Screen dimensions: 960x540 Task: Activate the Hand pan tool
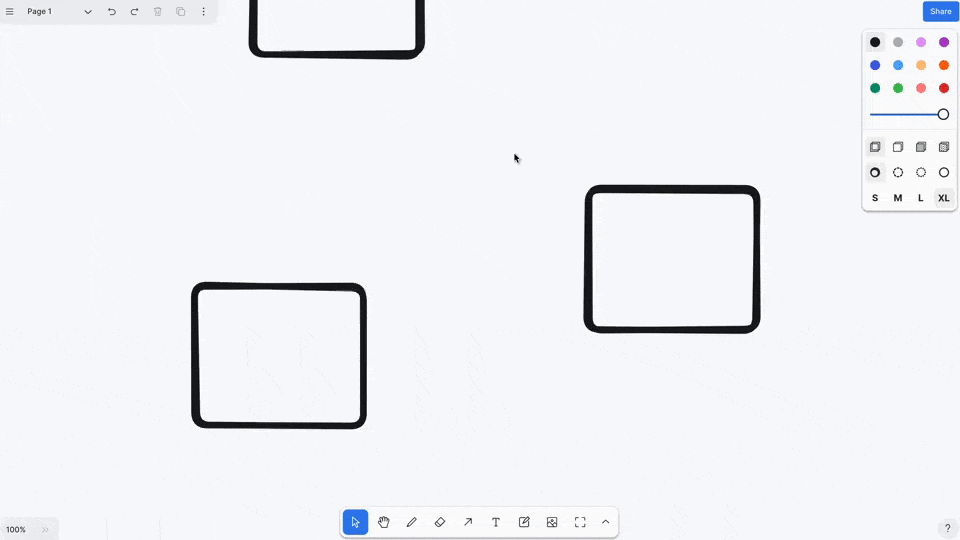point(383,522)
